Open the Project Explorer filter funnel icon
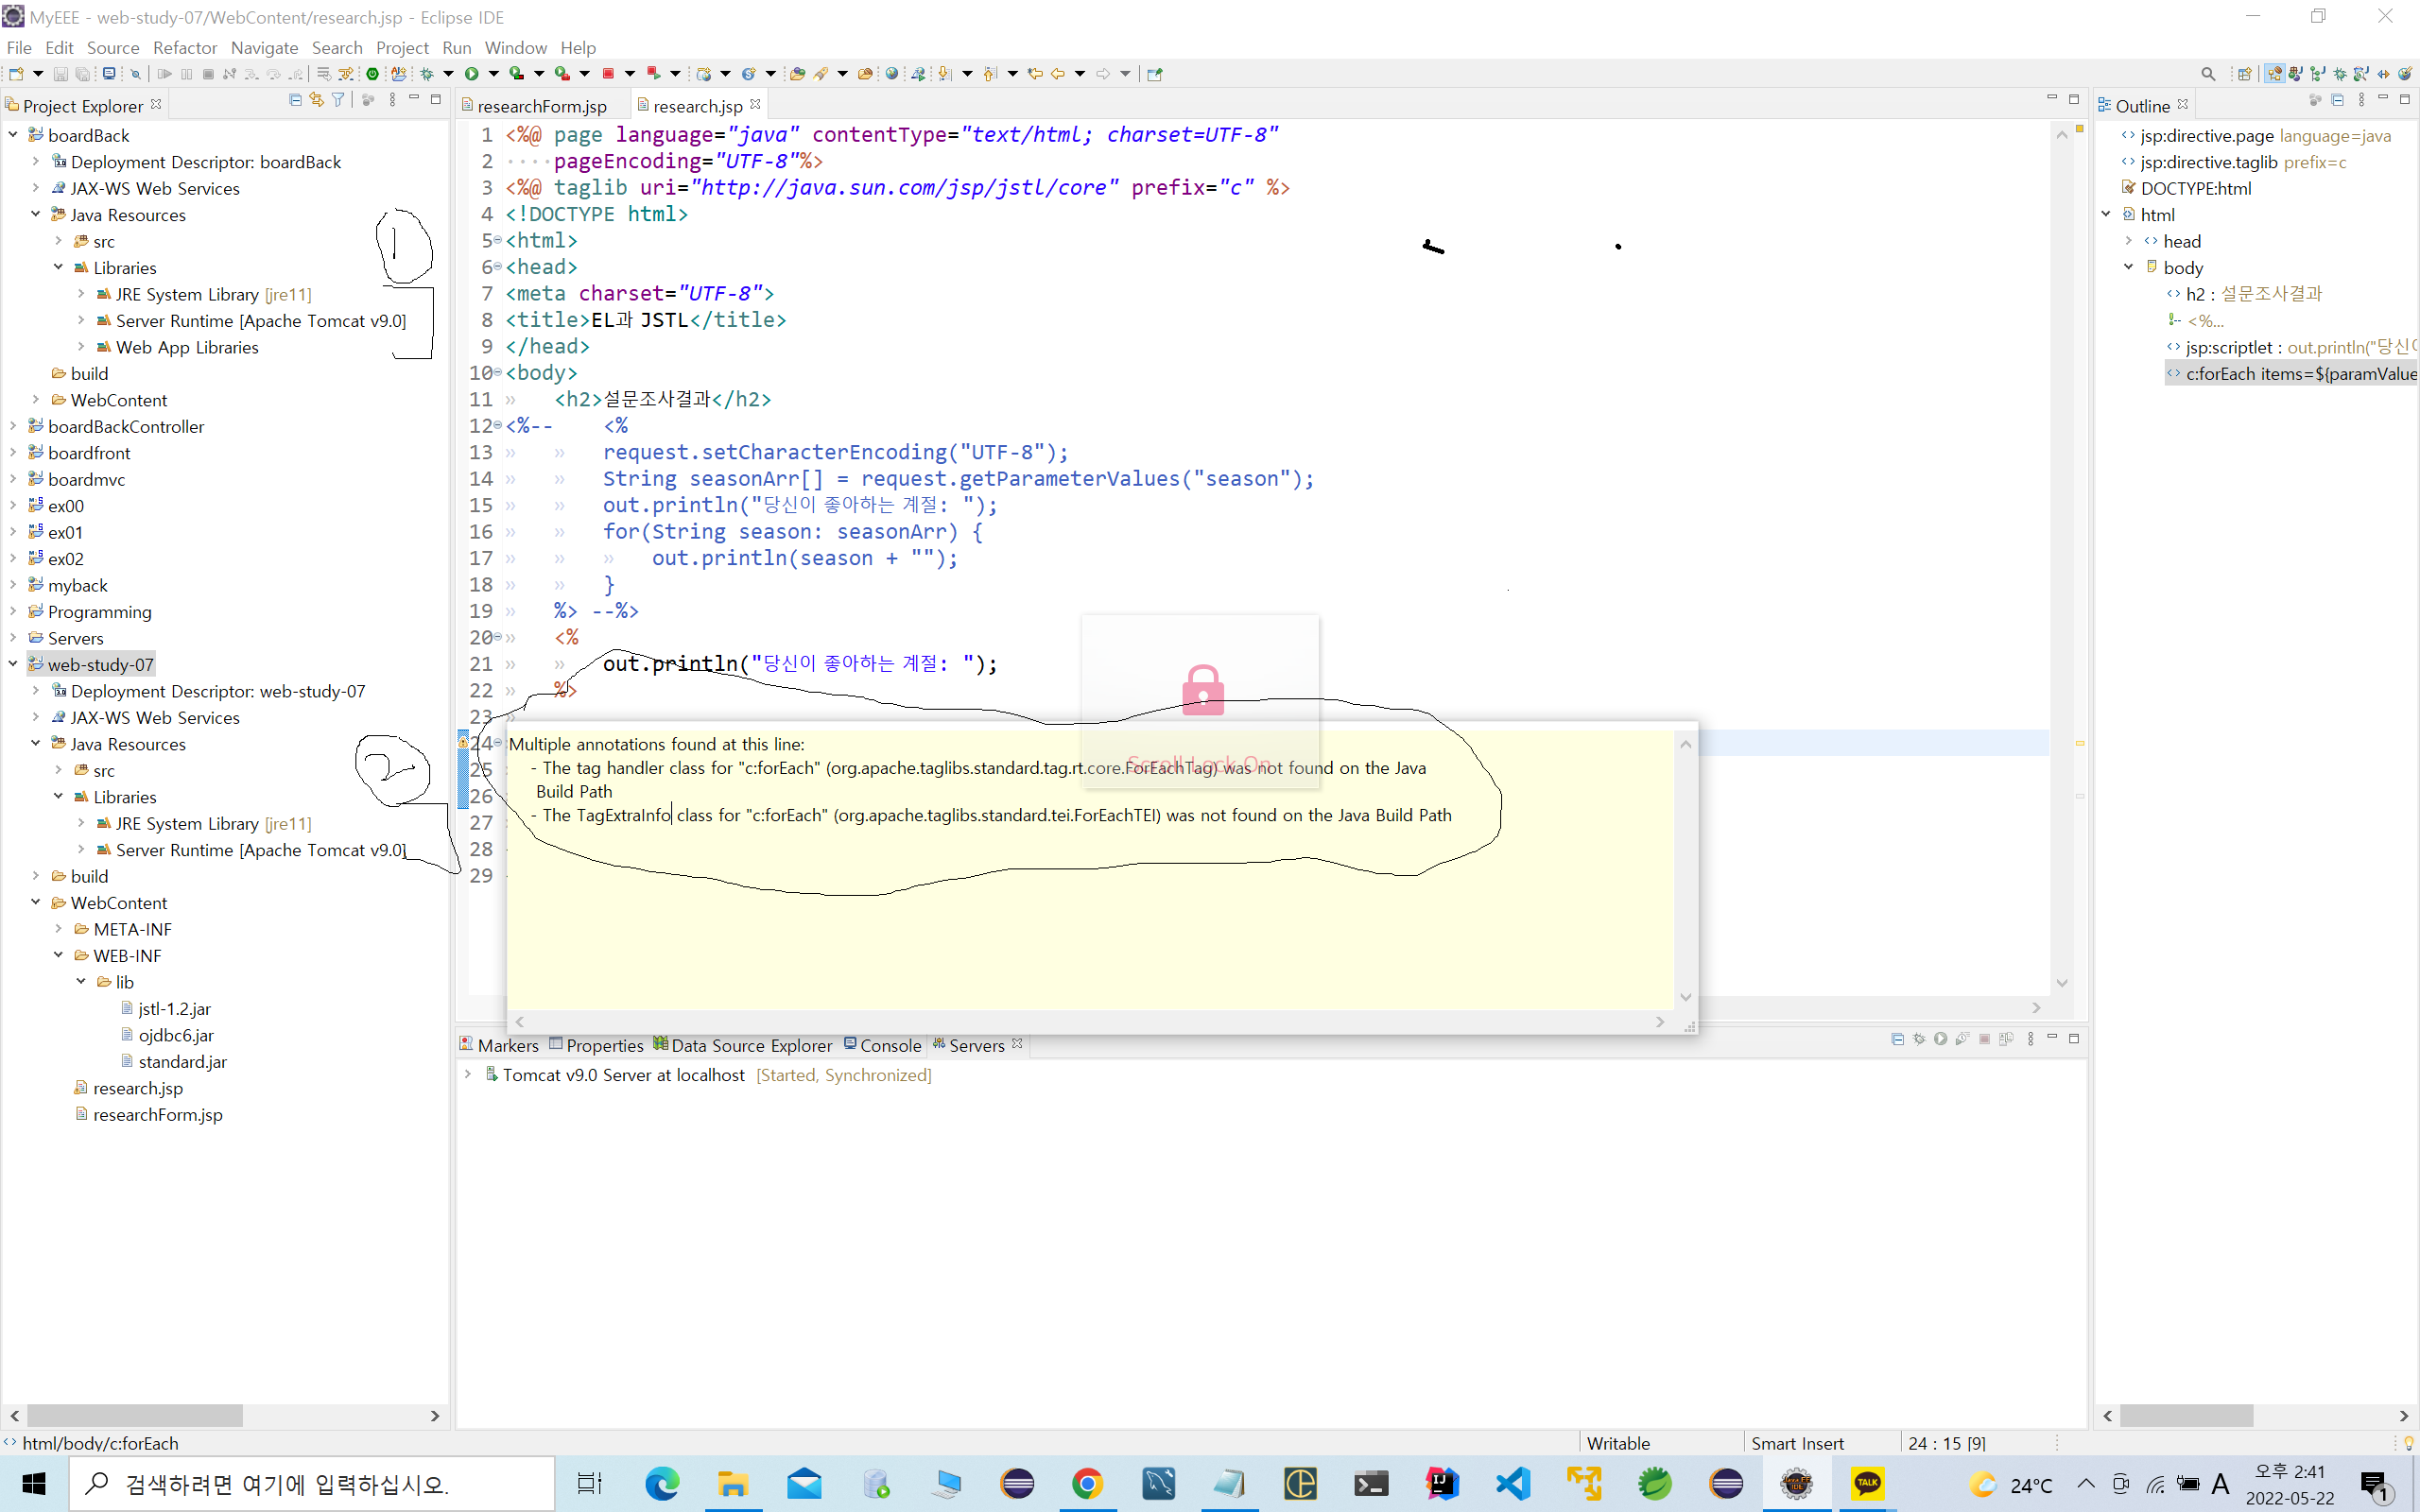The width and height of the screenshot is (2420, 1512). (x=338, y=100)
